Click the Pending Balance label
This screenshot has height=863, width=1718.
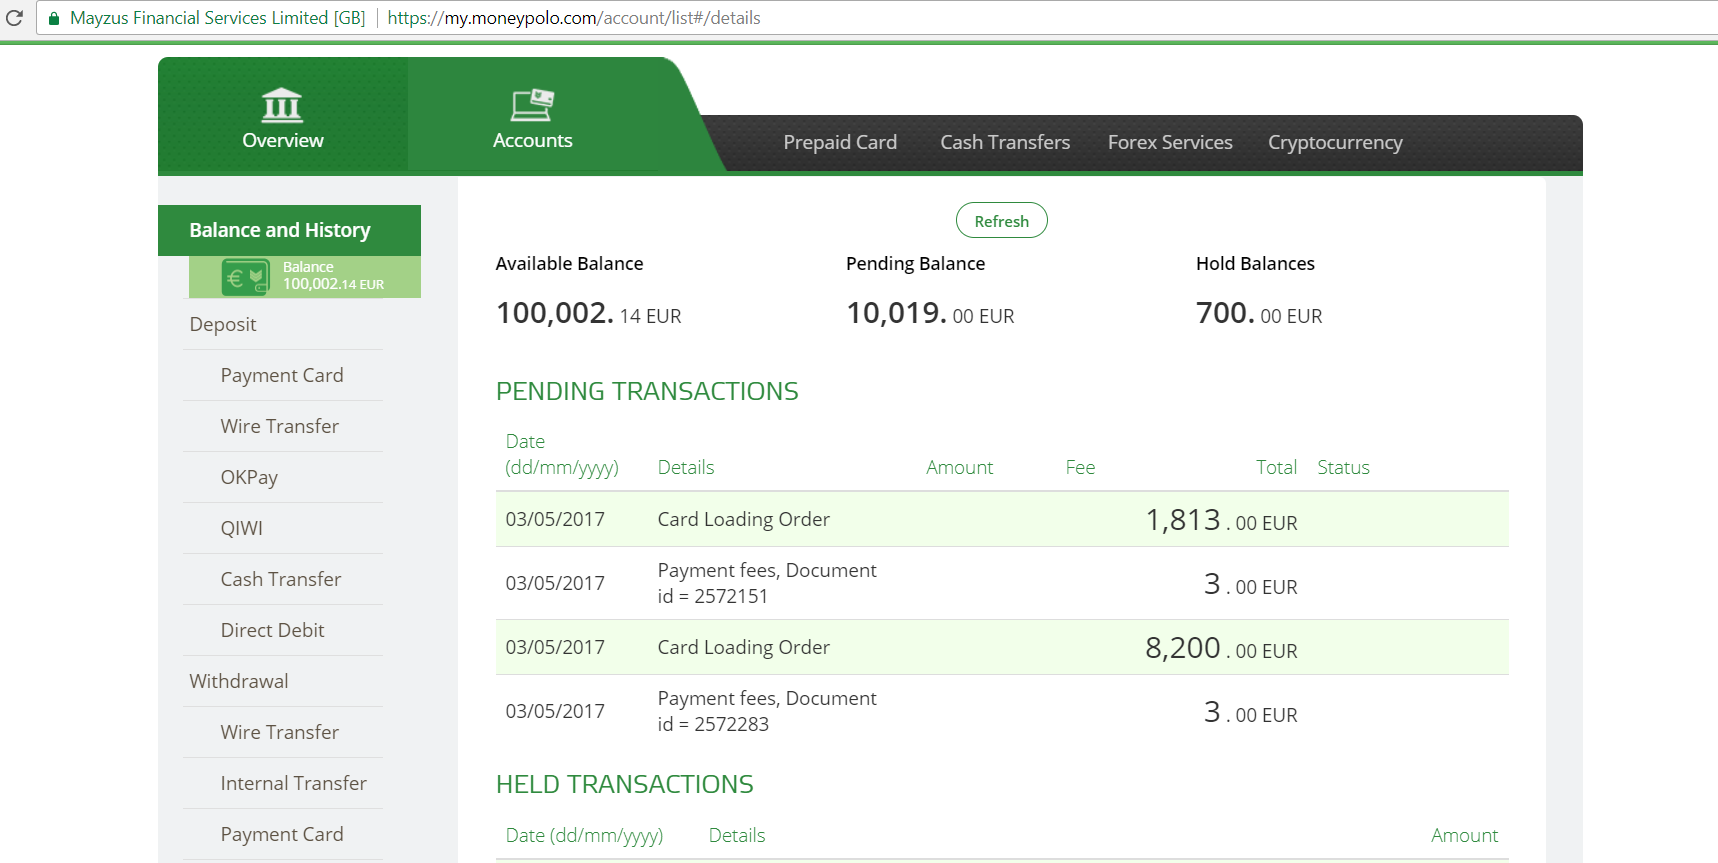[915, 263]
